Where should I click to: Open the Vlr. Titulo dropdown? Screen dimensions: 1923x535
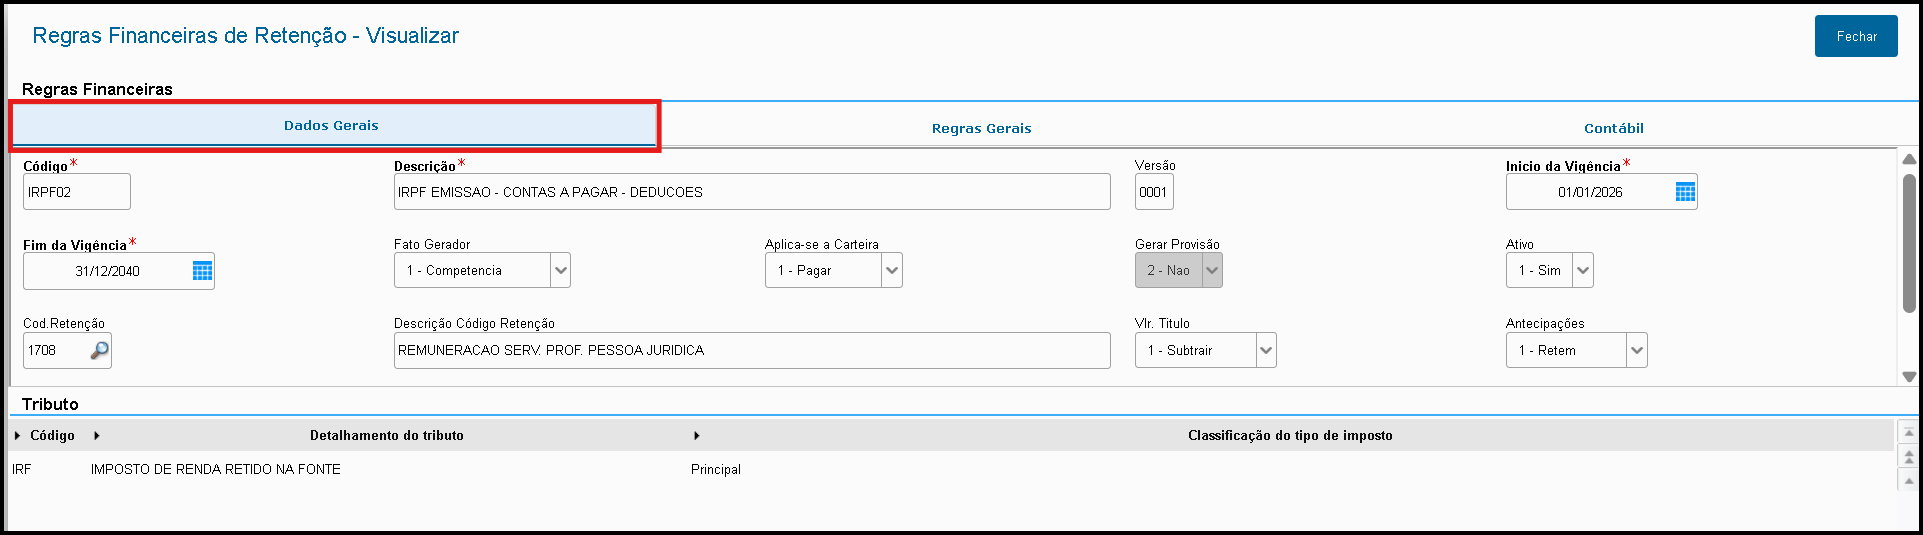(1265, 350)
